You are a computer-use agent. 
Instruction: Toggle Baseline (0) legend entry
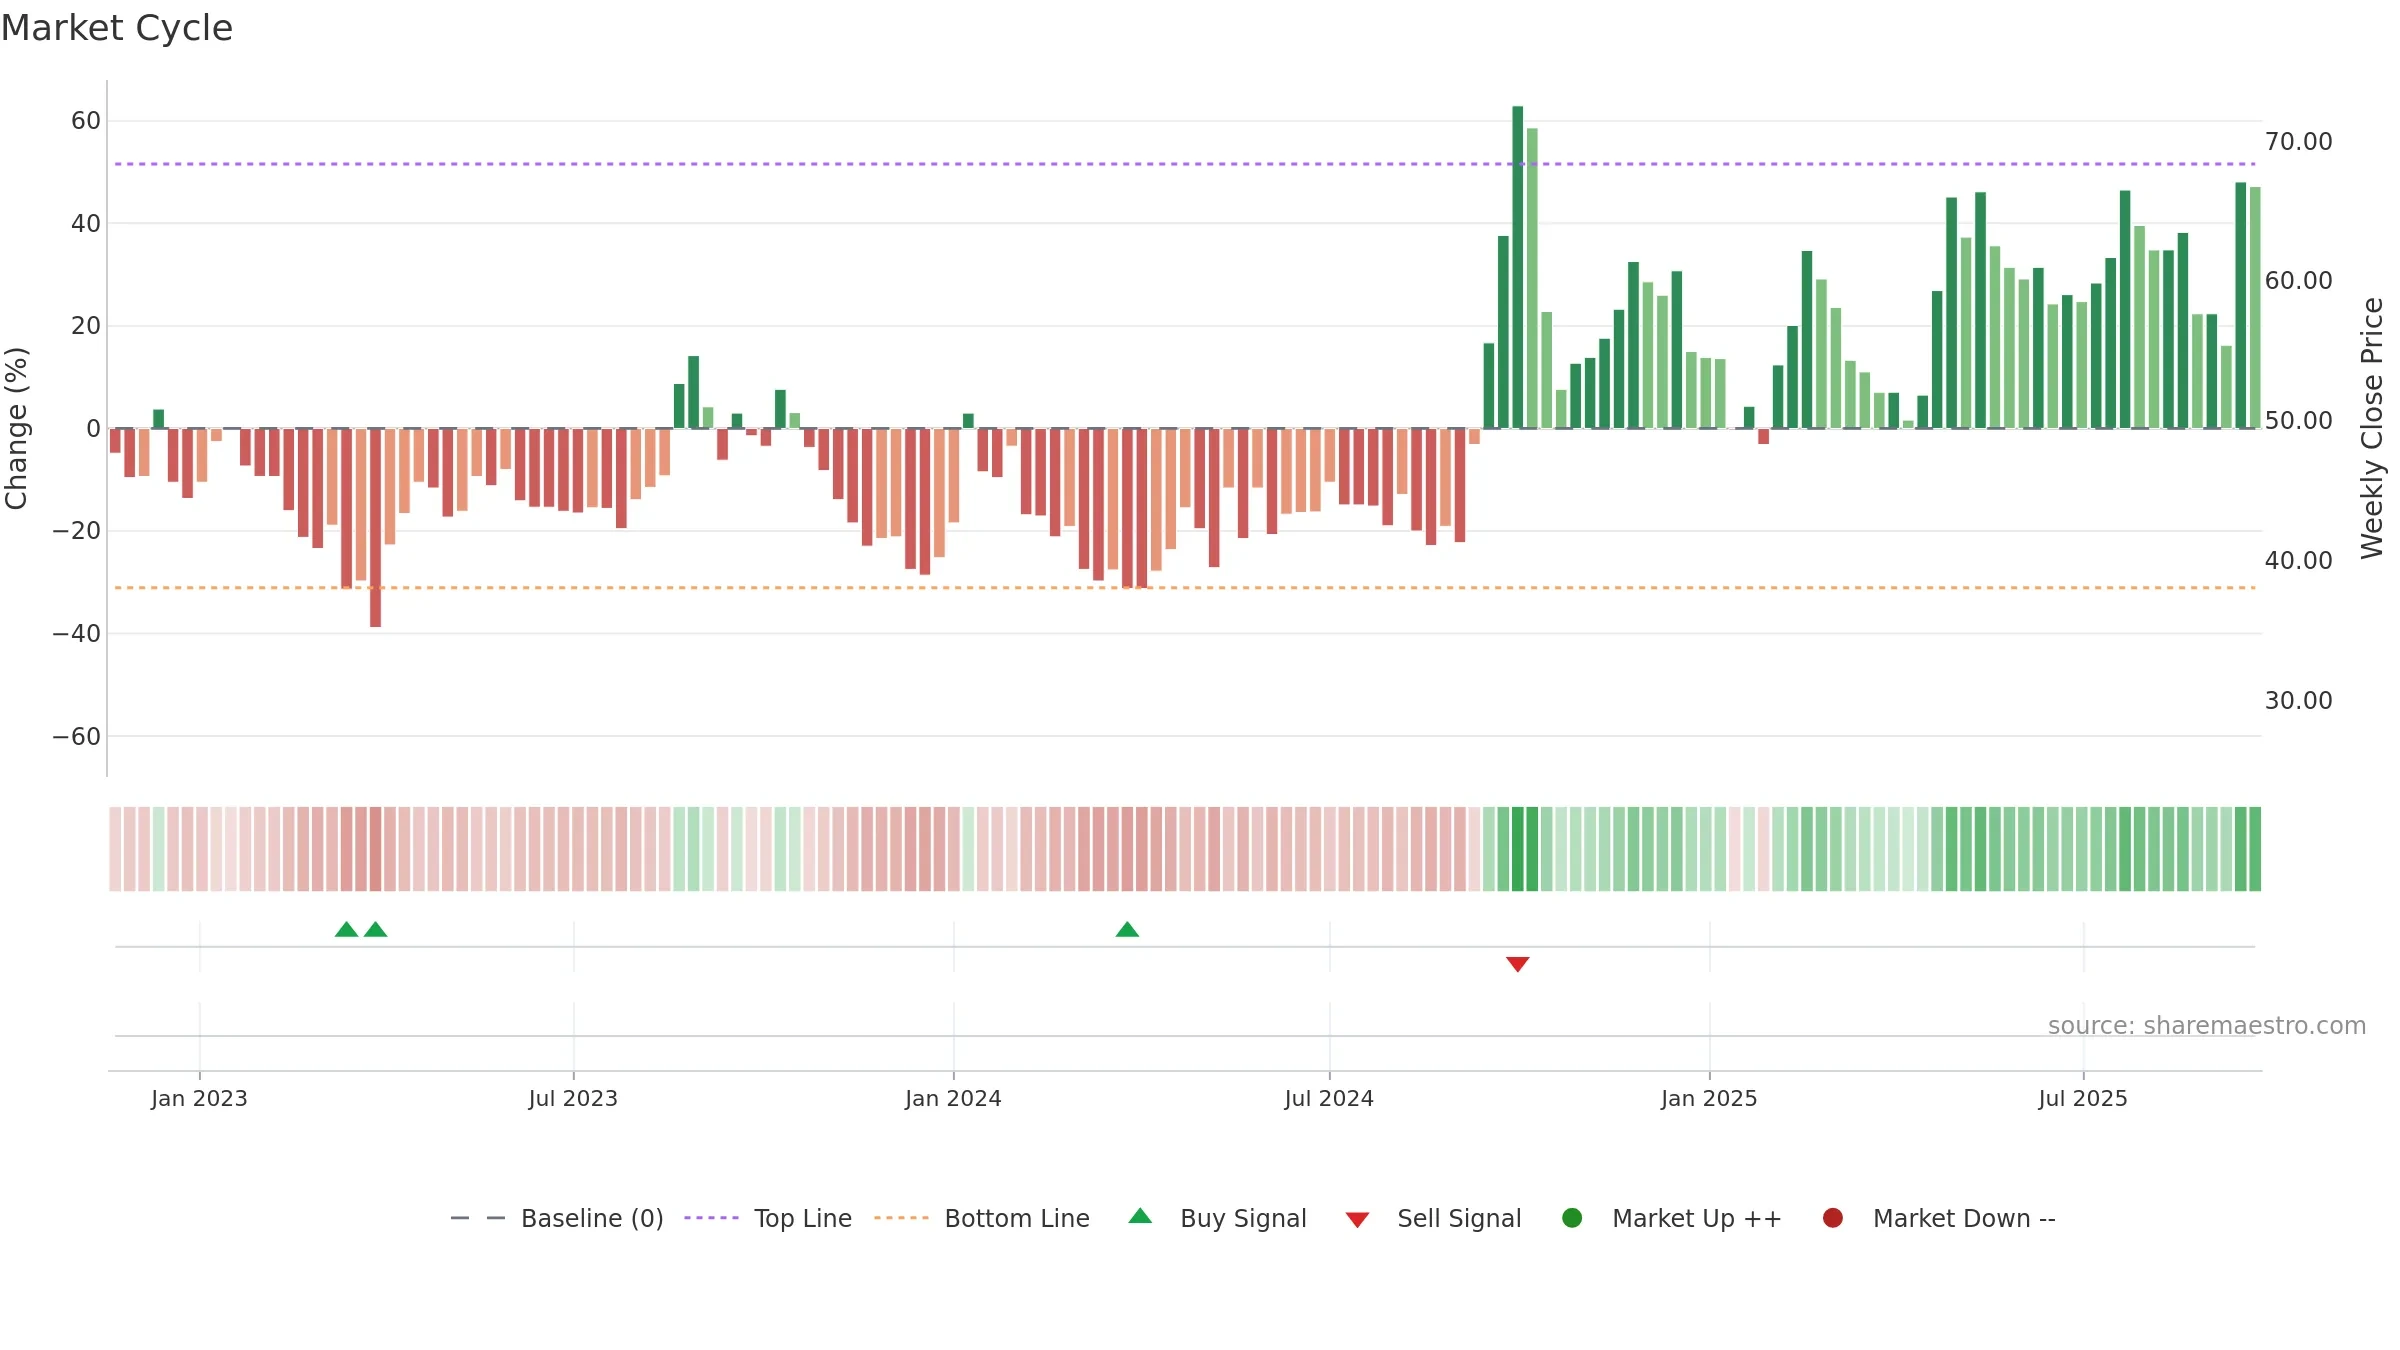click(557, 1218)
